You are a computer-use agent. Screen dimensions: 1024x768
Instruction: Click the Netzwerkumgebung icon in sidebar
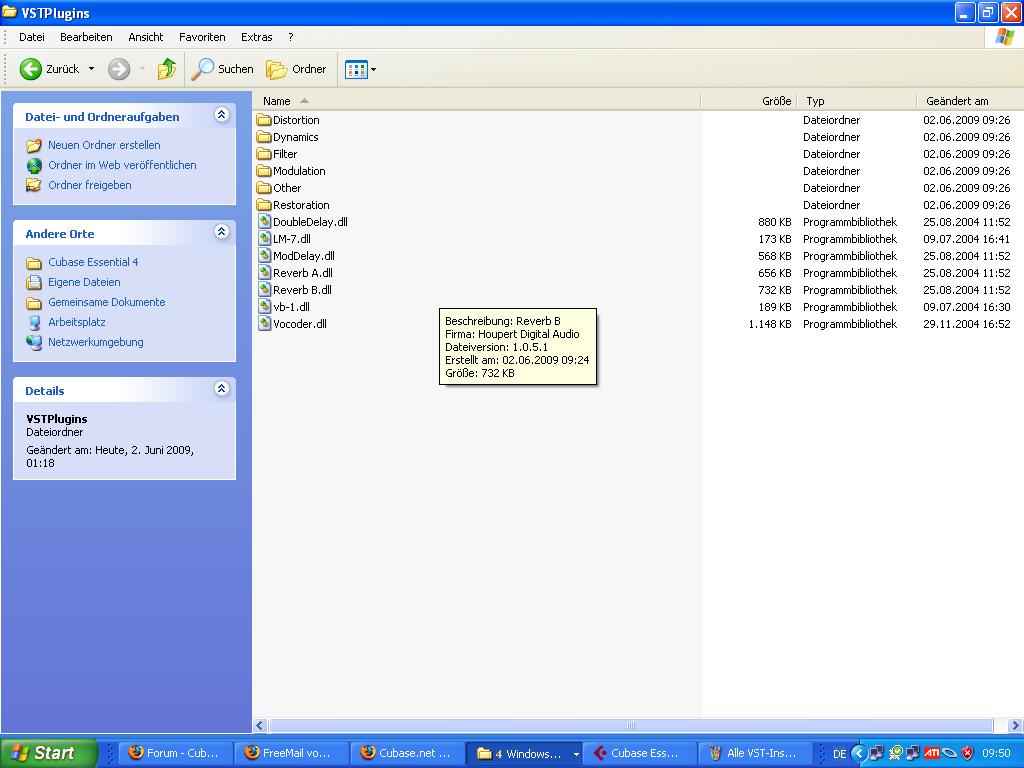34,342
